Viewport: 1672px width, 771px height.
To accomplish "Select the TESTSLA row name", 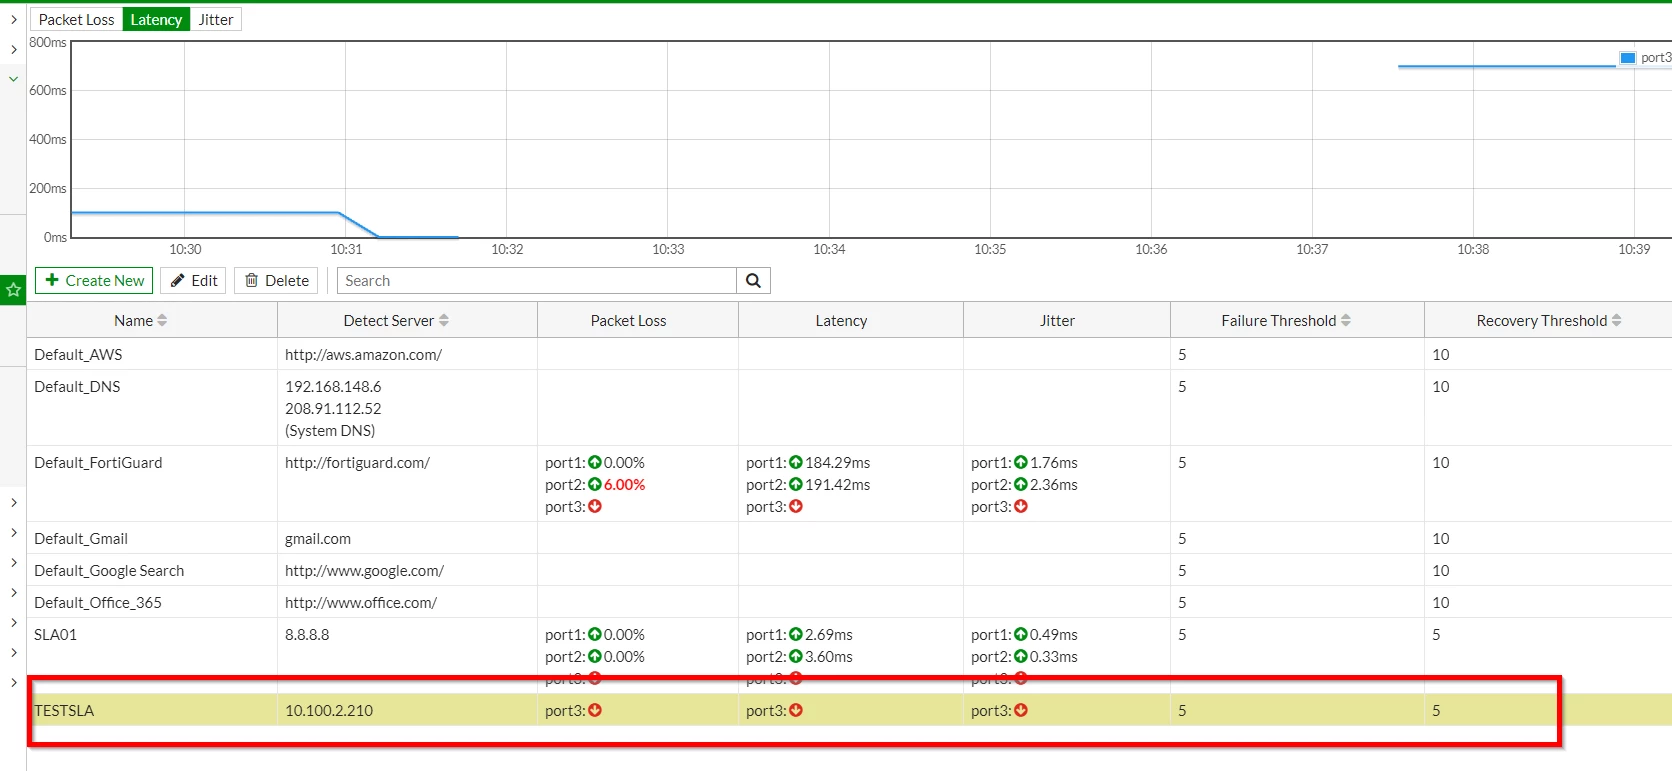I will tap(64, 711).
